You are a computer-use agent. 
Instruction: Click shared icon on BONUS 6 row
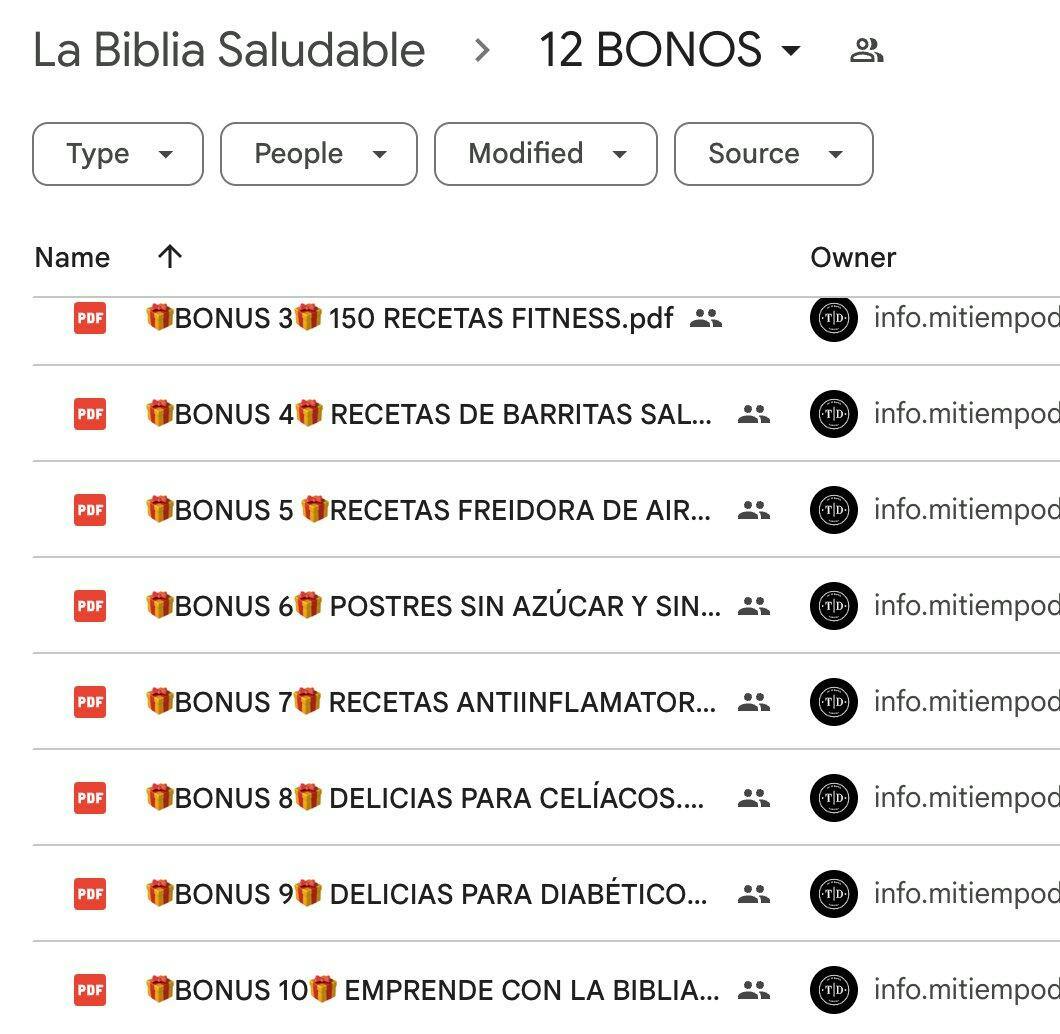[753, 606]
